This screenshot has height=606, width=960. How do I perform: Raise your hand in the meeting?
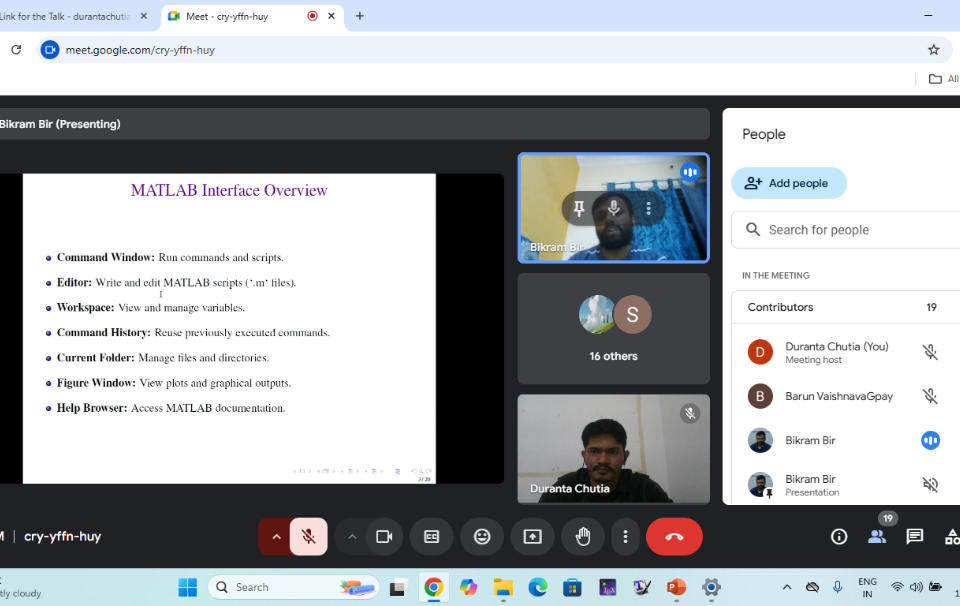(x=582, y=537)
